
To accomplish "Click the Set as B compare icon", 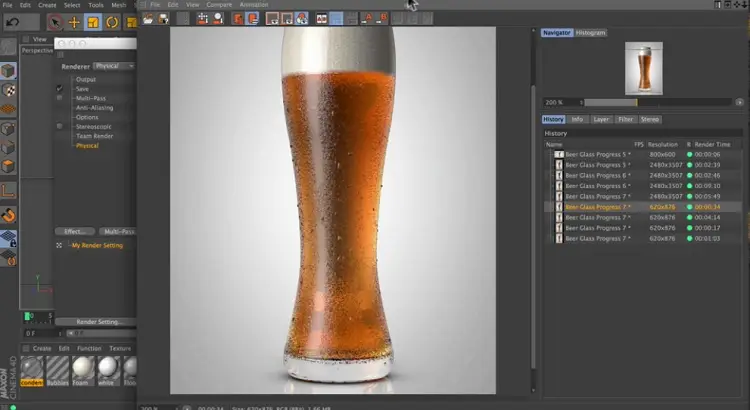I will pyautogui.click(x=382, y=19).
